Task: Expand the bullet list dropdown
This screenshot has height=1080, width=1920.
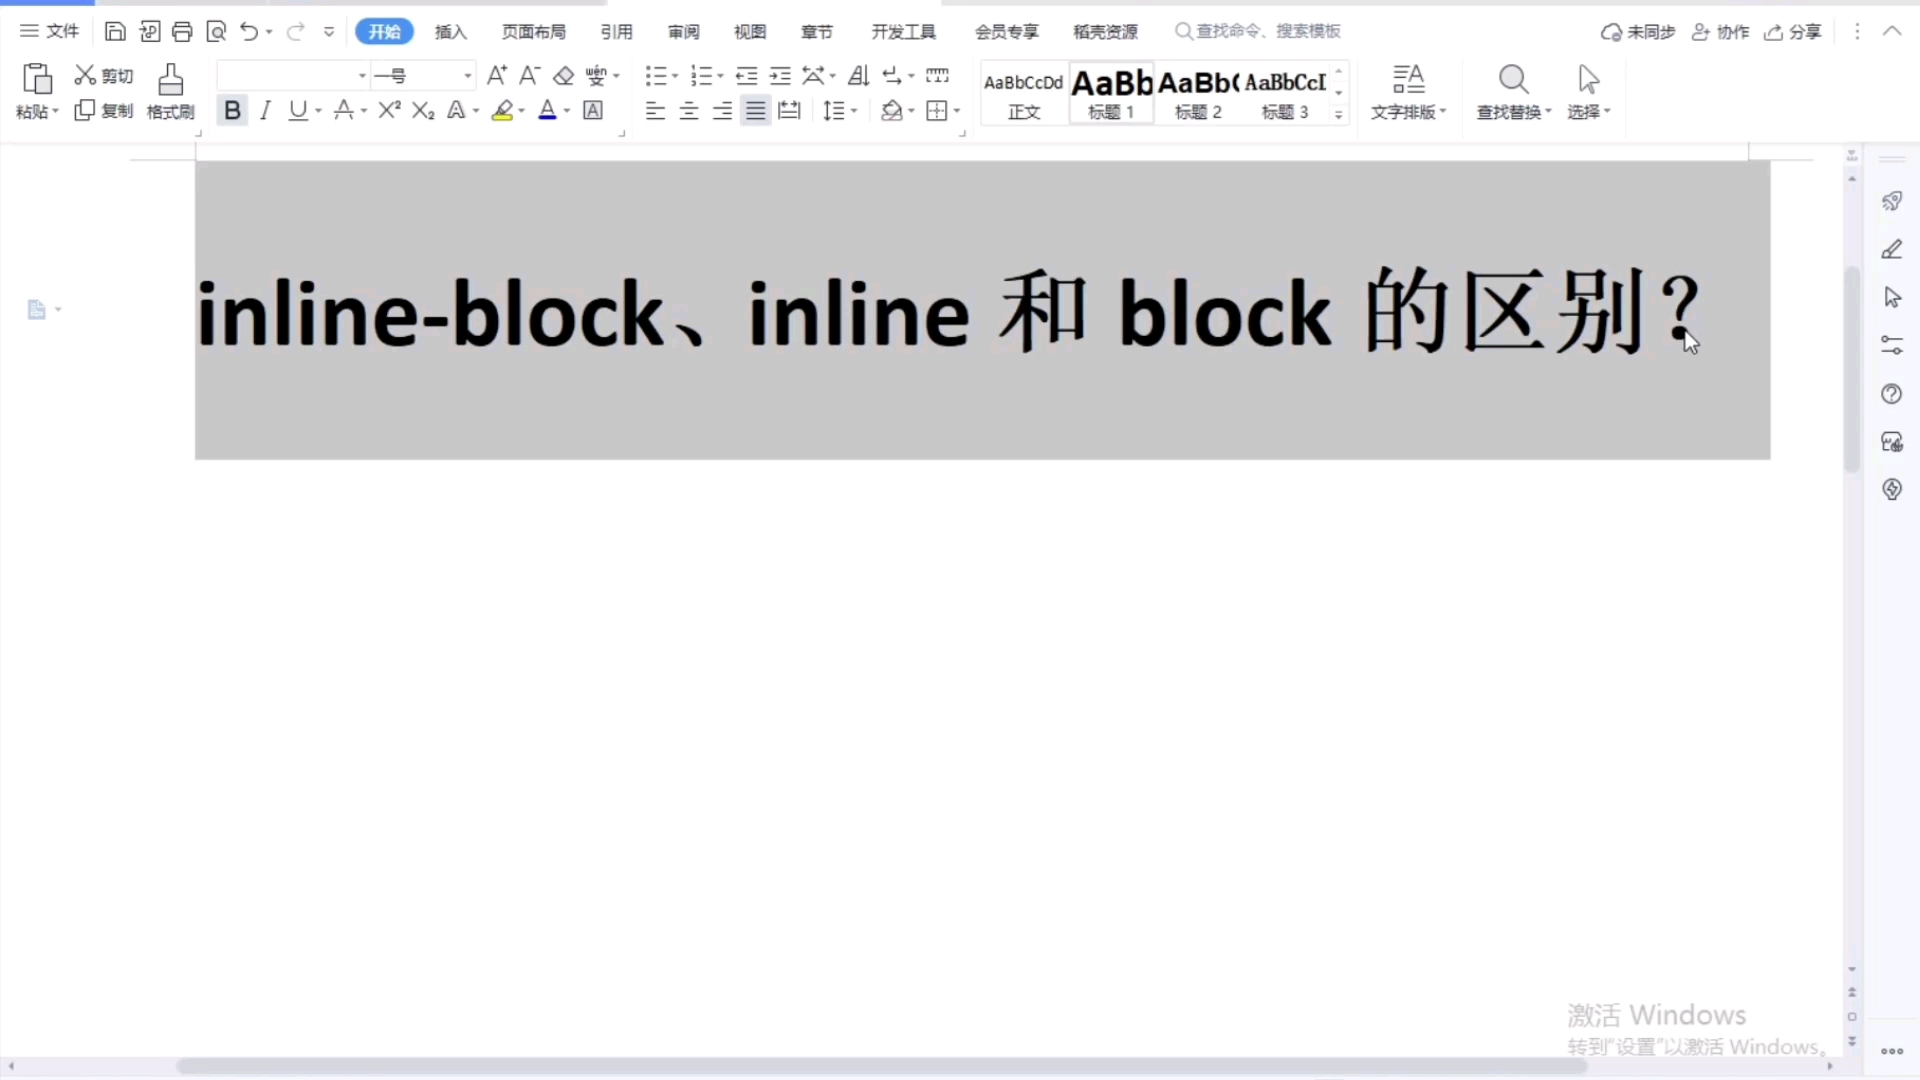Action: click(675, 76)
